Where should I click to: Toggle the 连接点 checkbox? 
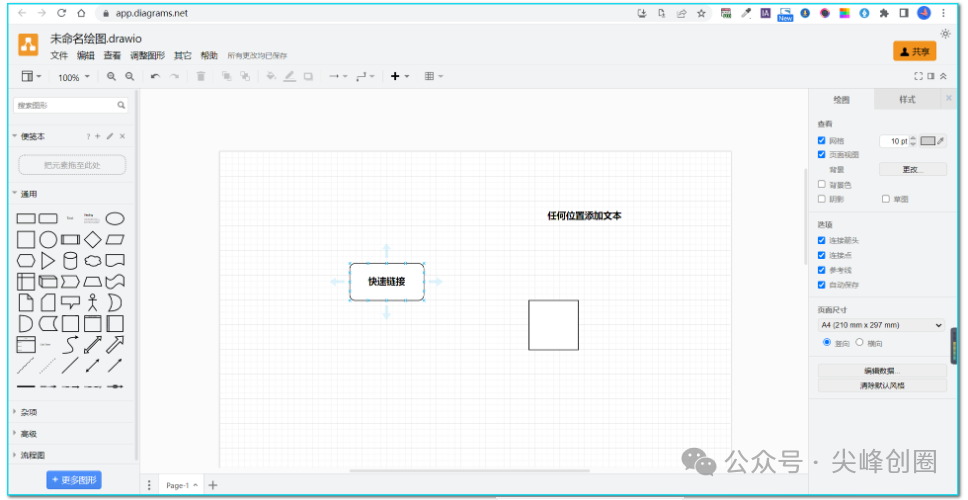click(822, 255)
